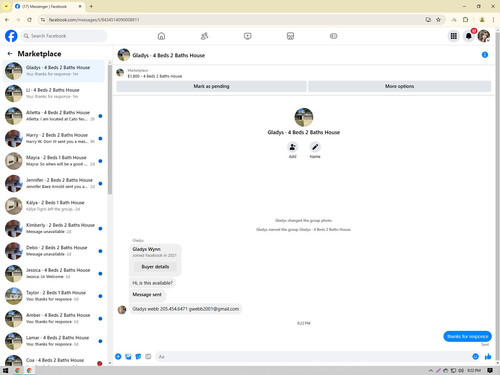Image resolution: width=500 pixels, height=375 pixels.
Task: Open Windows Start button
Action: pos(5,370)
